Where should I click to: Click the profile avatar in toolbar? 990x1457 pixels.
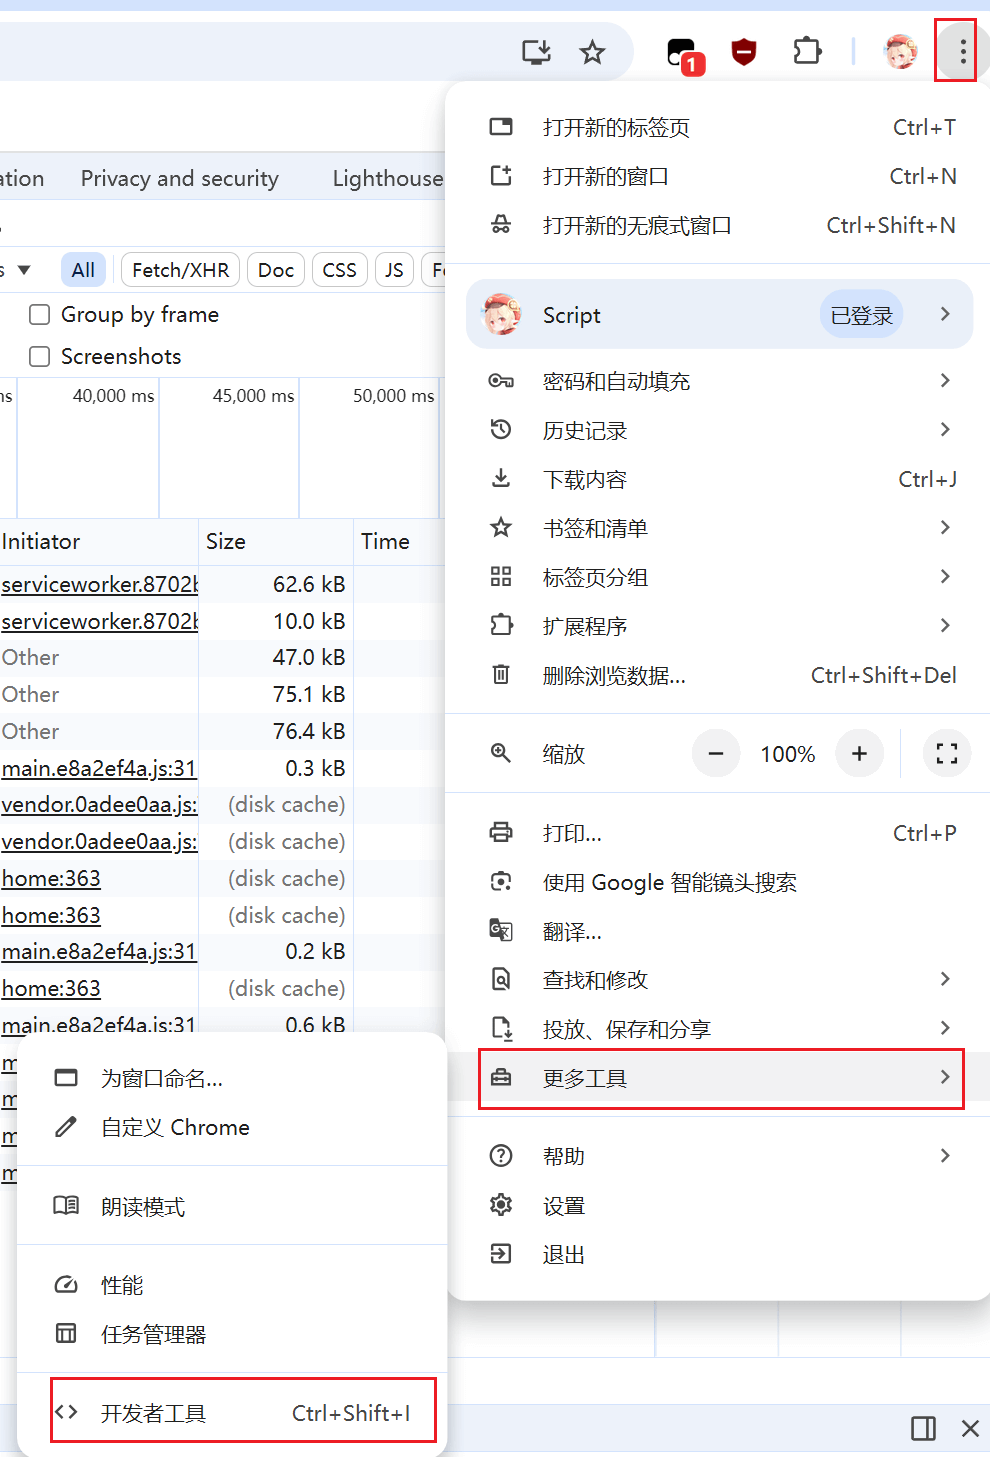click(x=901, y=52)
